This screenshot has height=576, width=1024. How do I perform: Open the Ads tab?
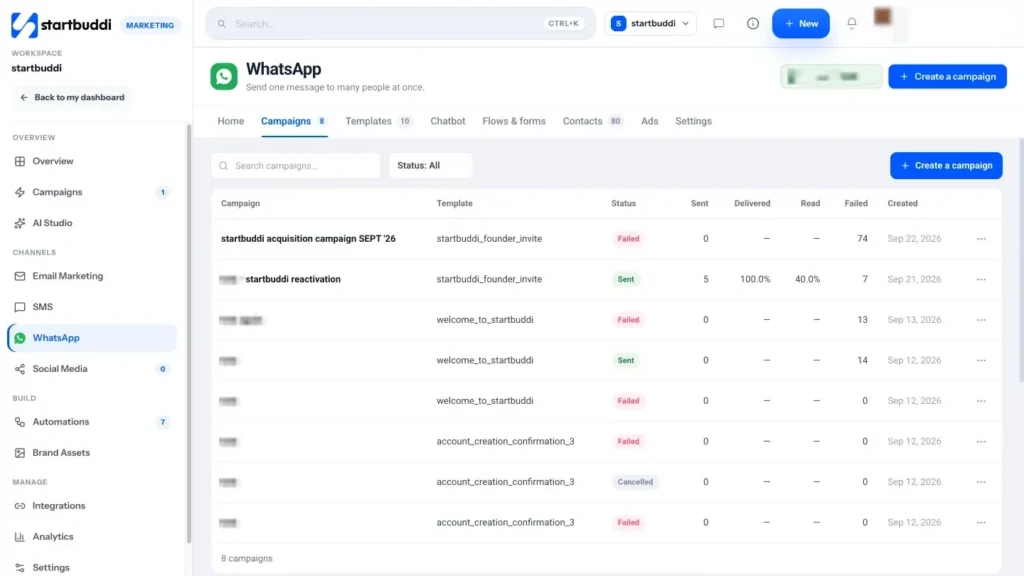[x=650, y=121]
